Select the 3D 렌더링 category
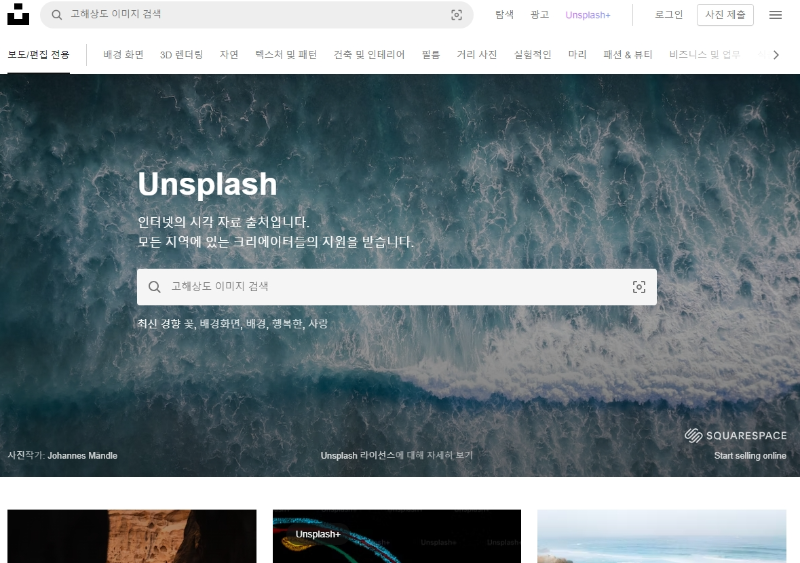Screen dimensions: 800x563 [181, 55]
